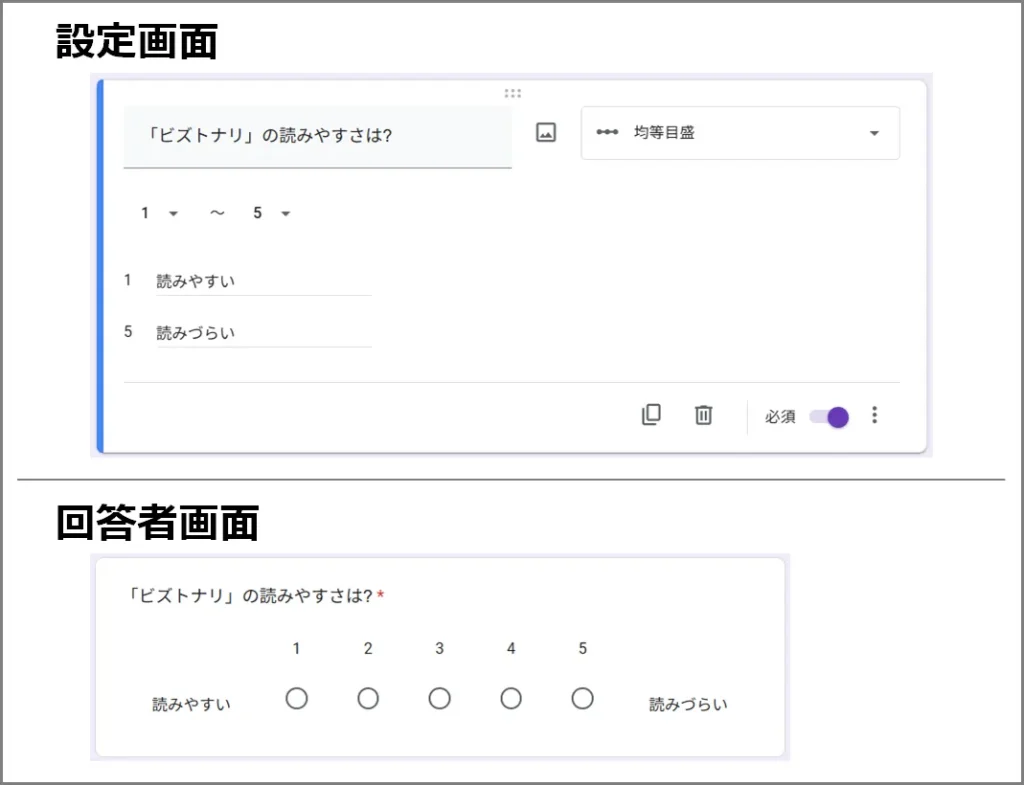Select radio button 3 on the scale
This screenshot has width=1024, height=785.
tap(439, 698)
